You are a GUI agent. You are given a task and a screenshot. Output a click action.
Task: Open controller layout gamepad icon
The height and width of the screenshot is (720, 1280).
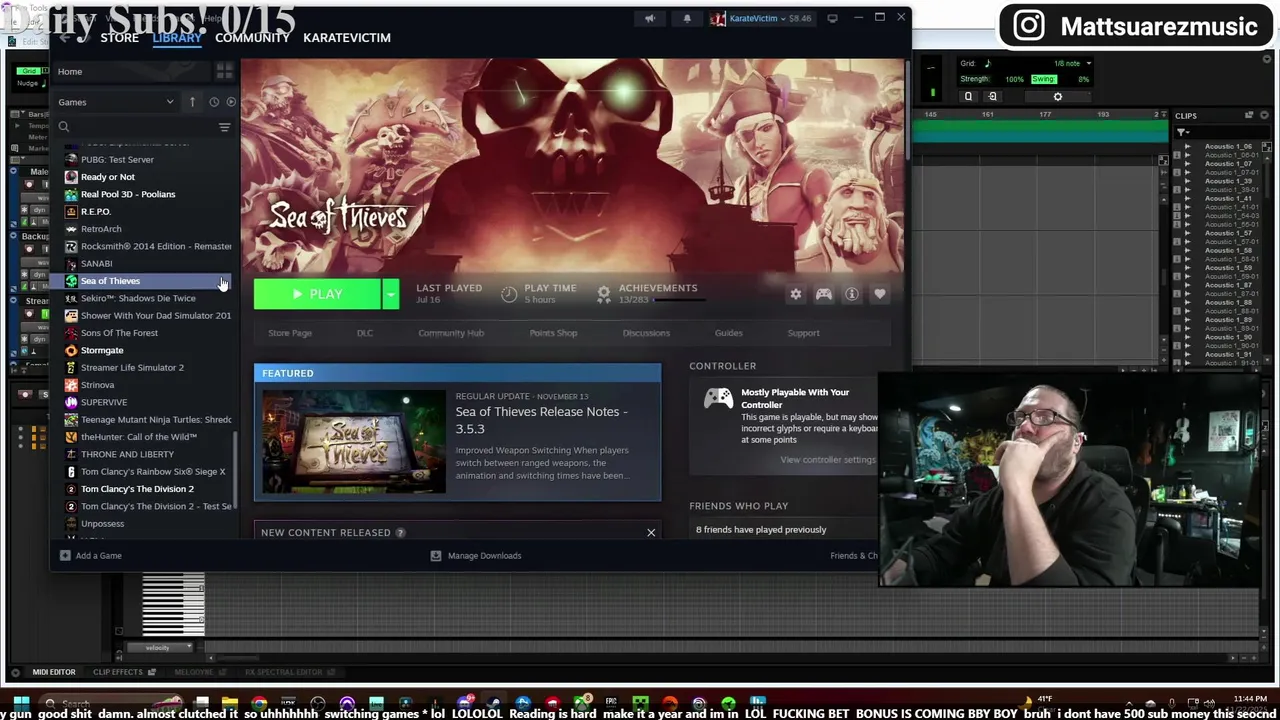coord(824,294)
